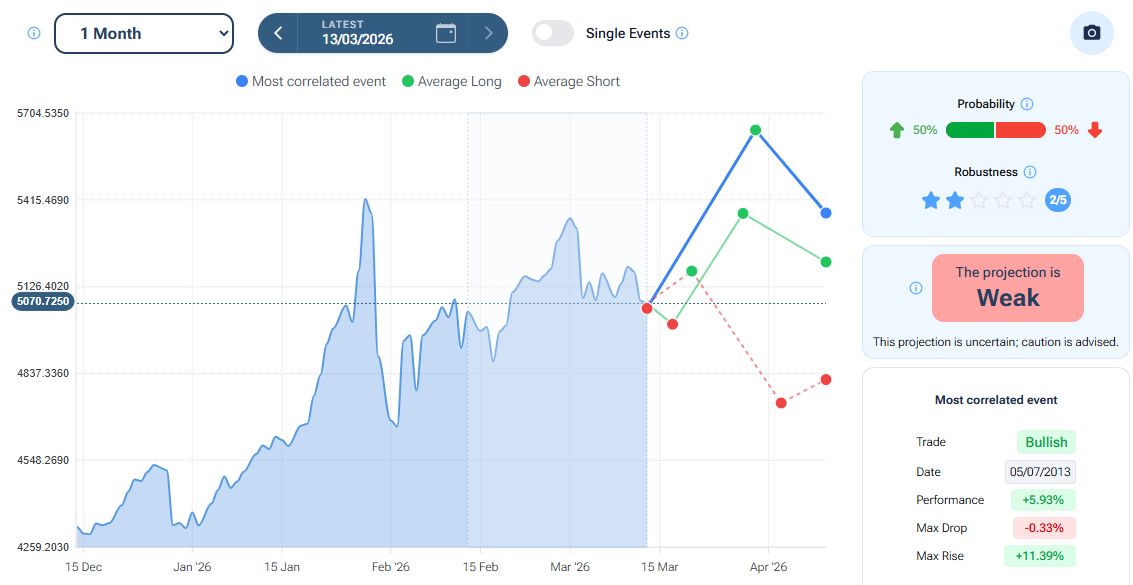The height and width of the screenshot is (585, 1133).
Task: Toggle Average Long legend entry
Action: tap(451, 82)
